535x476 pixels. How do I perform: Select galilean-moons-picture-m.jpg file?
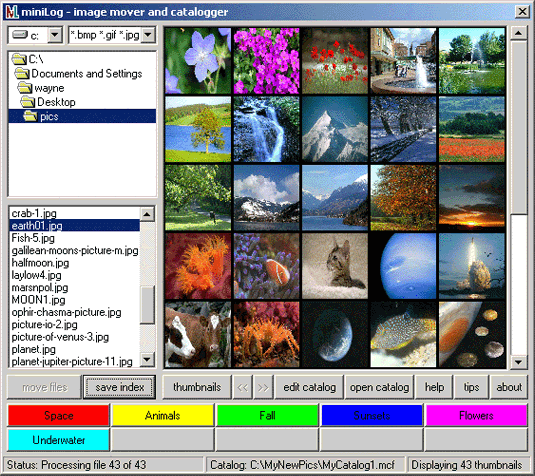(x=74, y=250)
